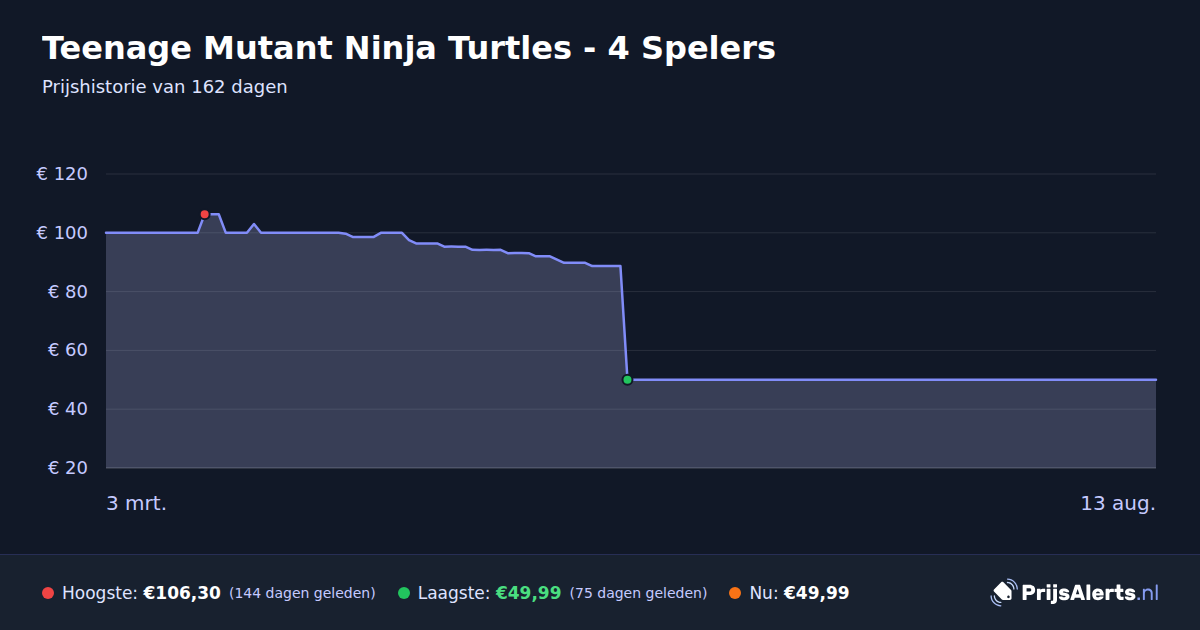Image resolution: width=1200 pixels, height=630 pixels.
Task: Click the Prijshistorie van 162 dagen subtitle
Action: 165,87
